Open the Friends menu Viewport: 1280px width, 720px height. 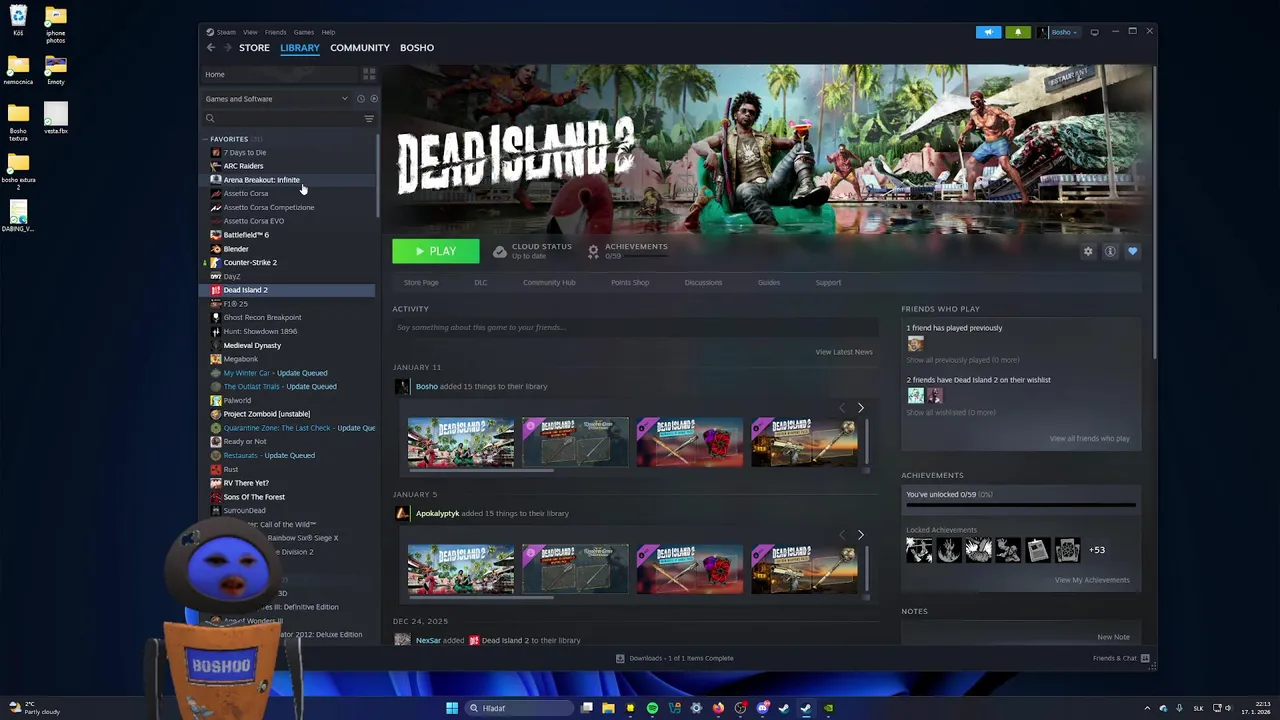[275, 32]
